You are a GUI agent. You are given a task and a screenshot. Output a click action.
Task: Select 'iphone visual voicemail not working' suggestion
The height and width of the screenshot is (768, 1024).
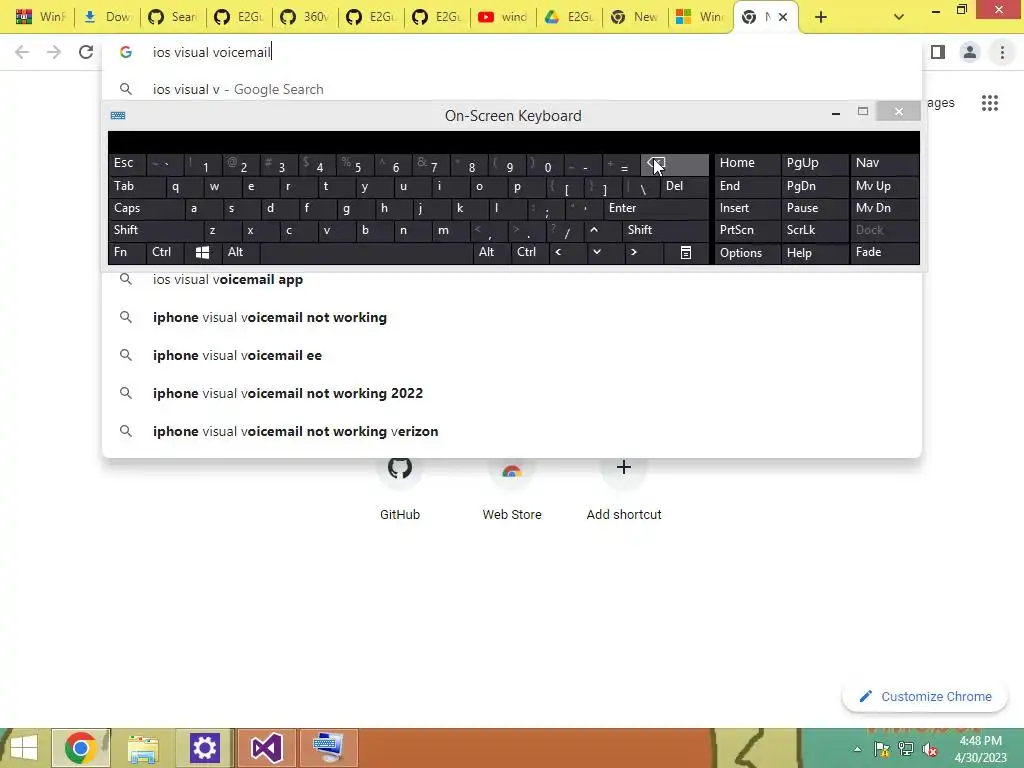[x=512, y=317]
